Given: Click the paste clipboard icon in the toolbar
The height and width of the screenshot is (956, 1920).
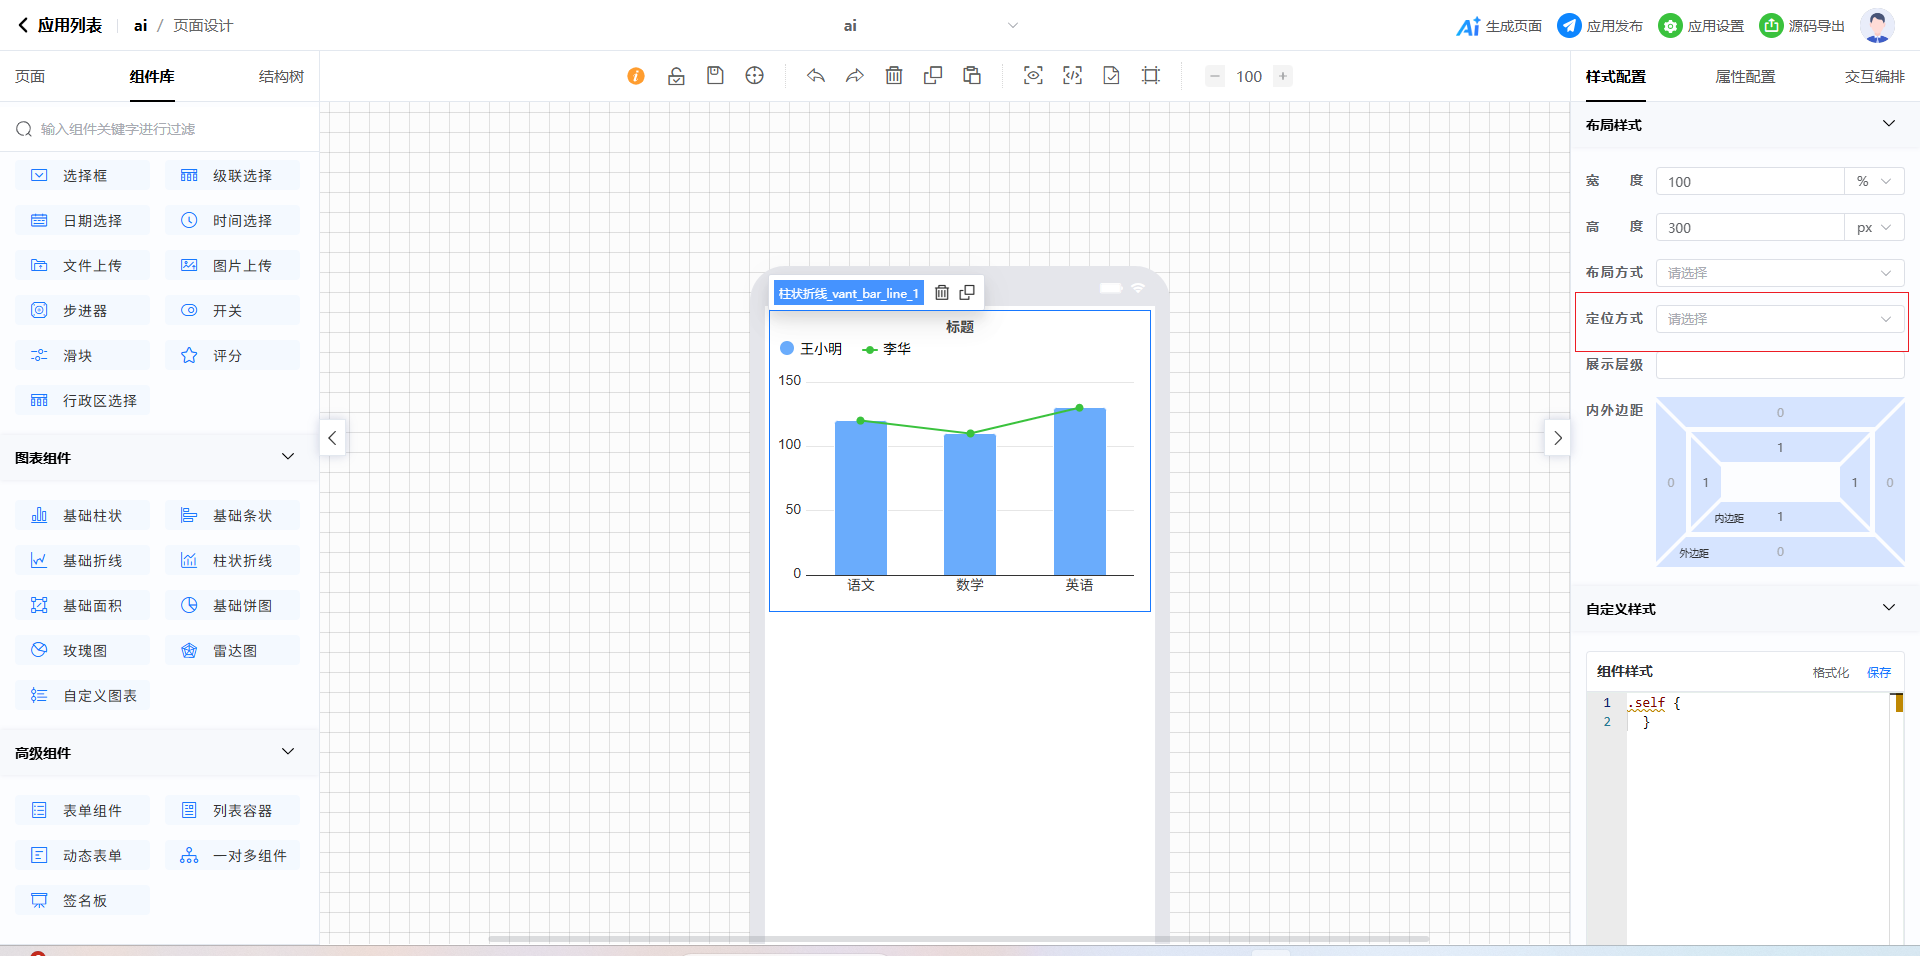Looking at the screenshot, I should tap(972, 76).
